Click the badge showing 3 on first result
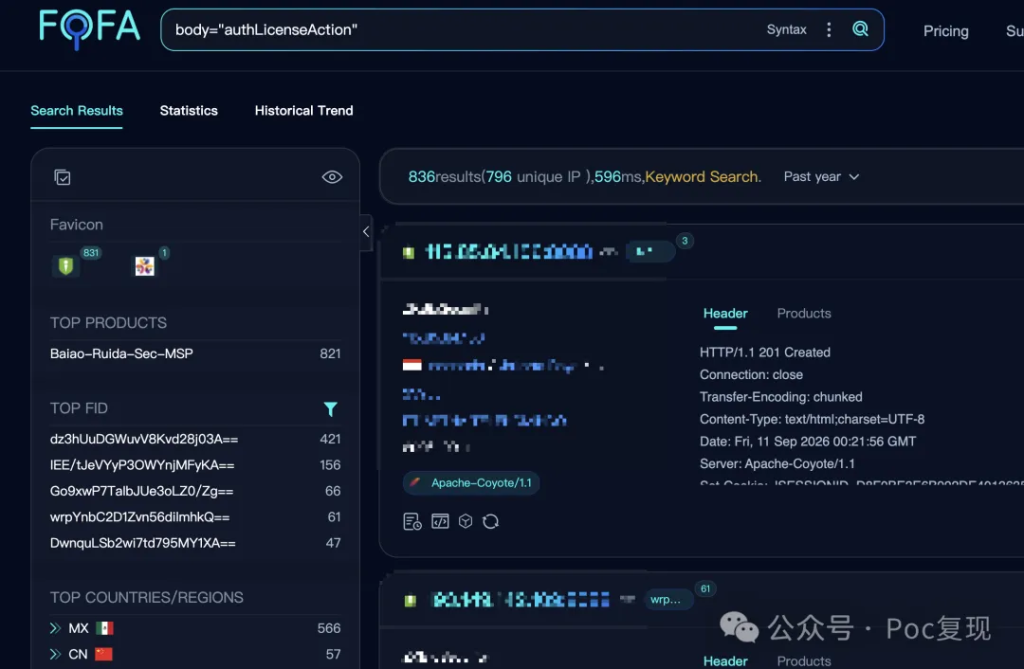This screenshot has height=669, width=1024. click(x=684, y=241)
